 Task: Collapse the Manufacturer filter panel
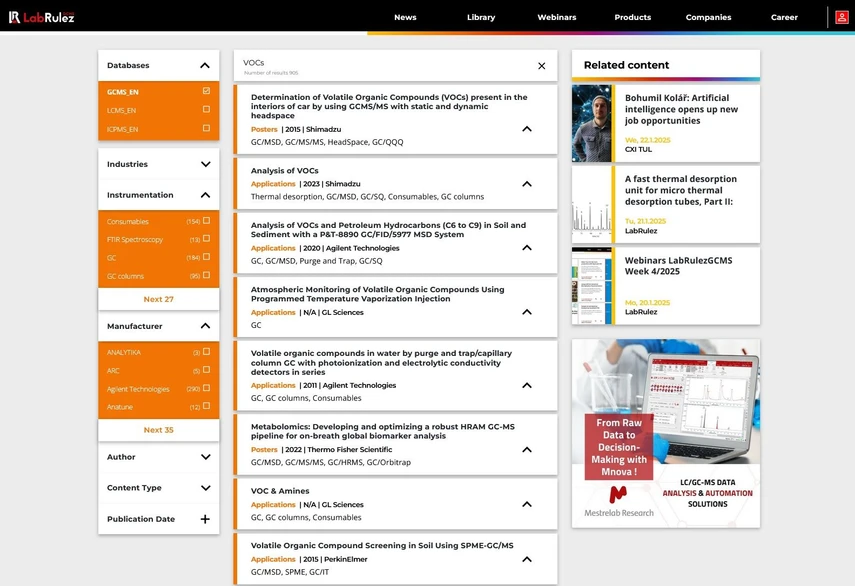(x=205, y=326)
